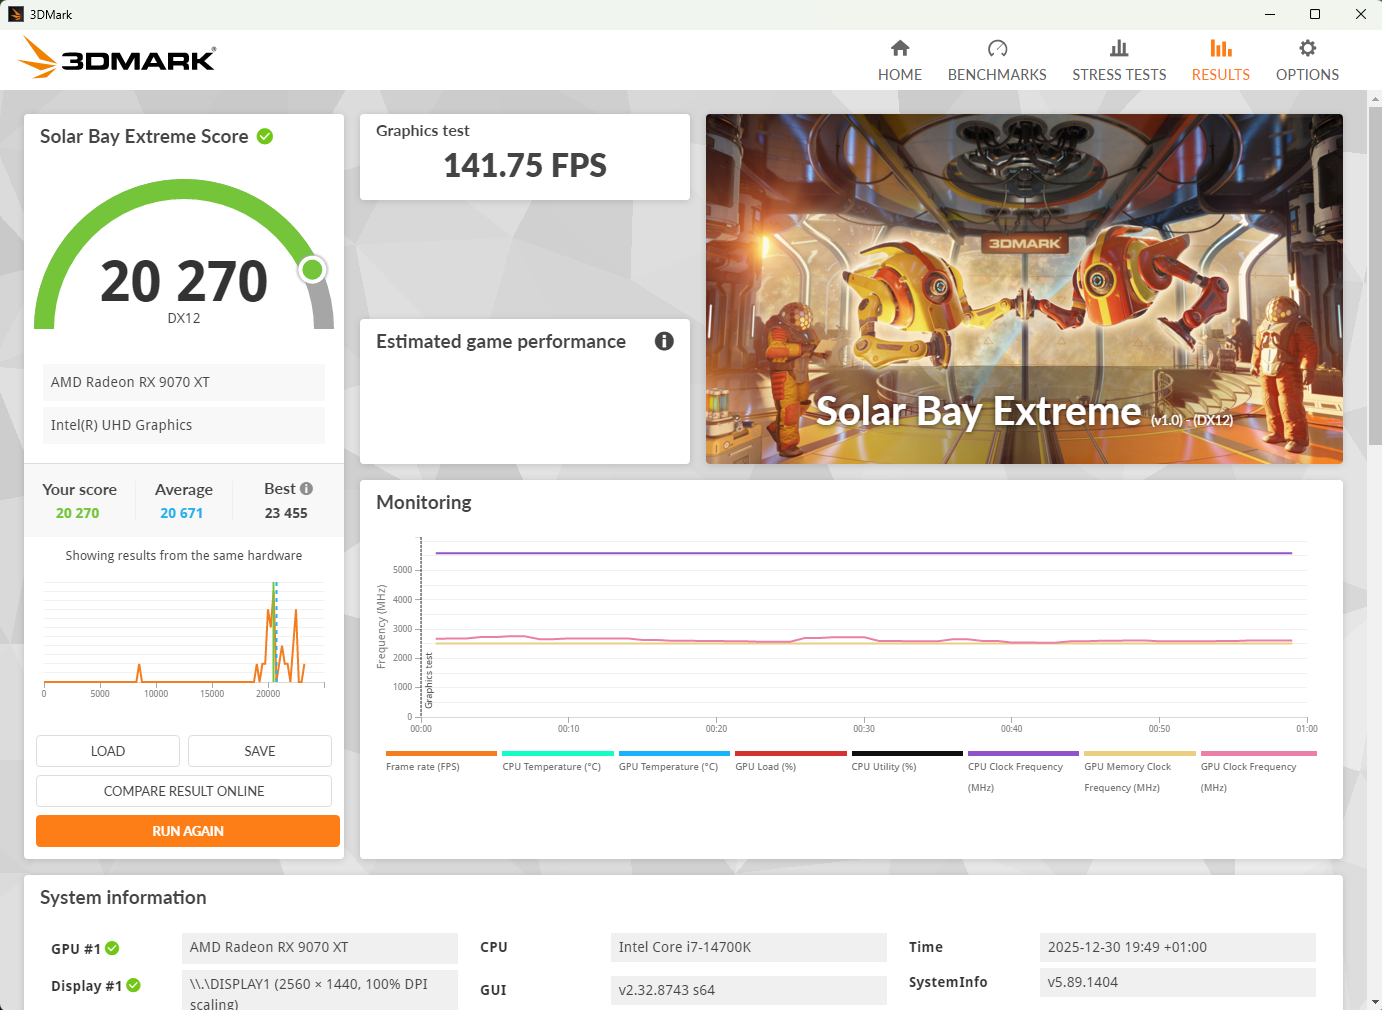1382x1010 pixels.
Task: Click the AMD Radeon RX 9070 XT field under score
Action: [184, 382]
